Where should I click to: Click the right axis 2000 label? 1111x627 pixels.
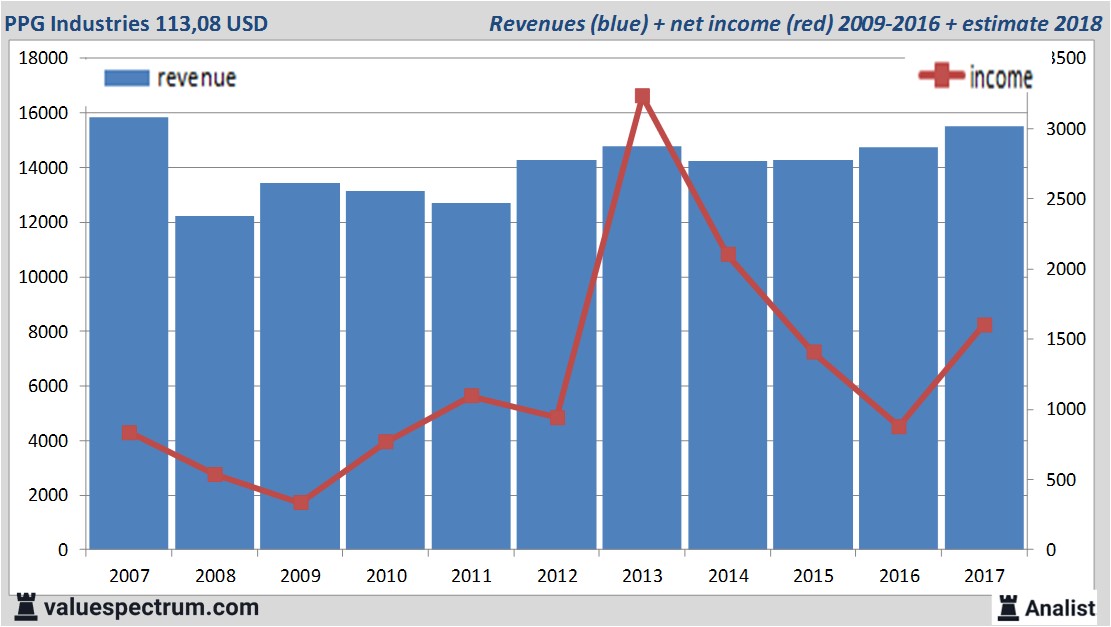[1066, 269]
